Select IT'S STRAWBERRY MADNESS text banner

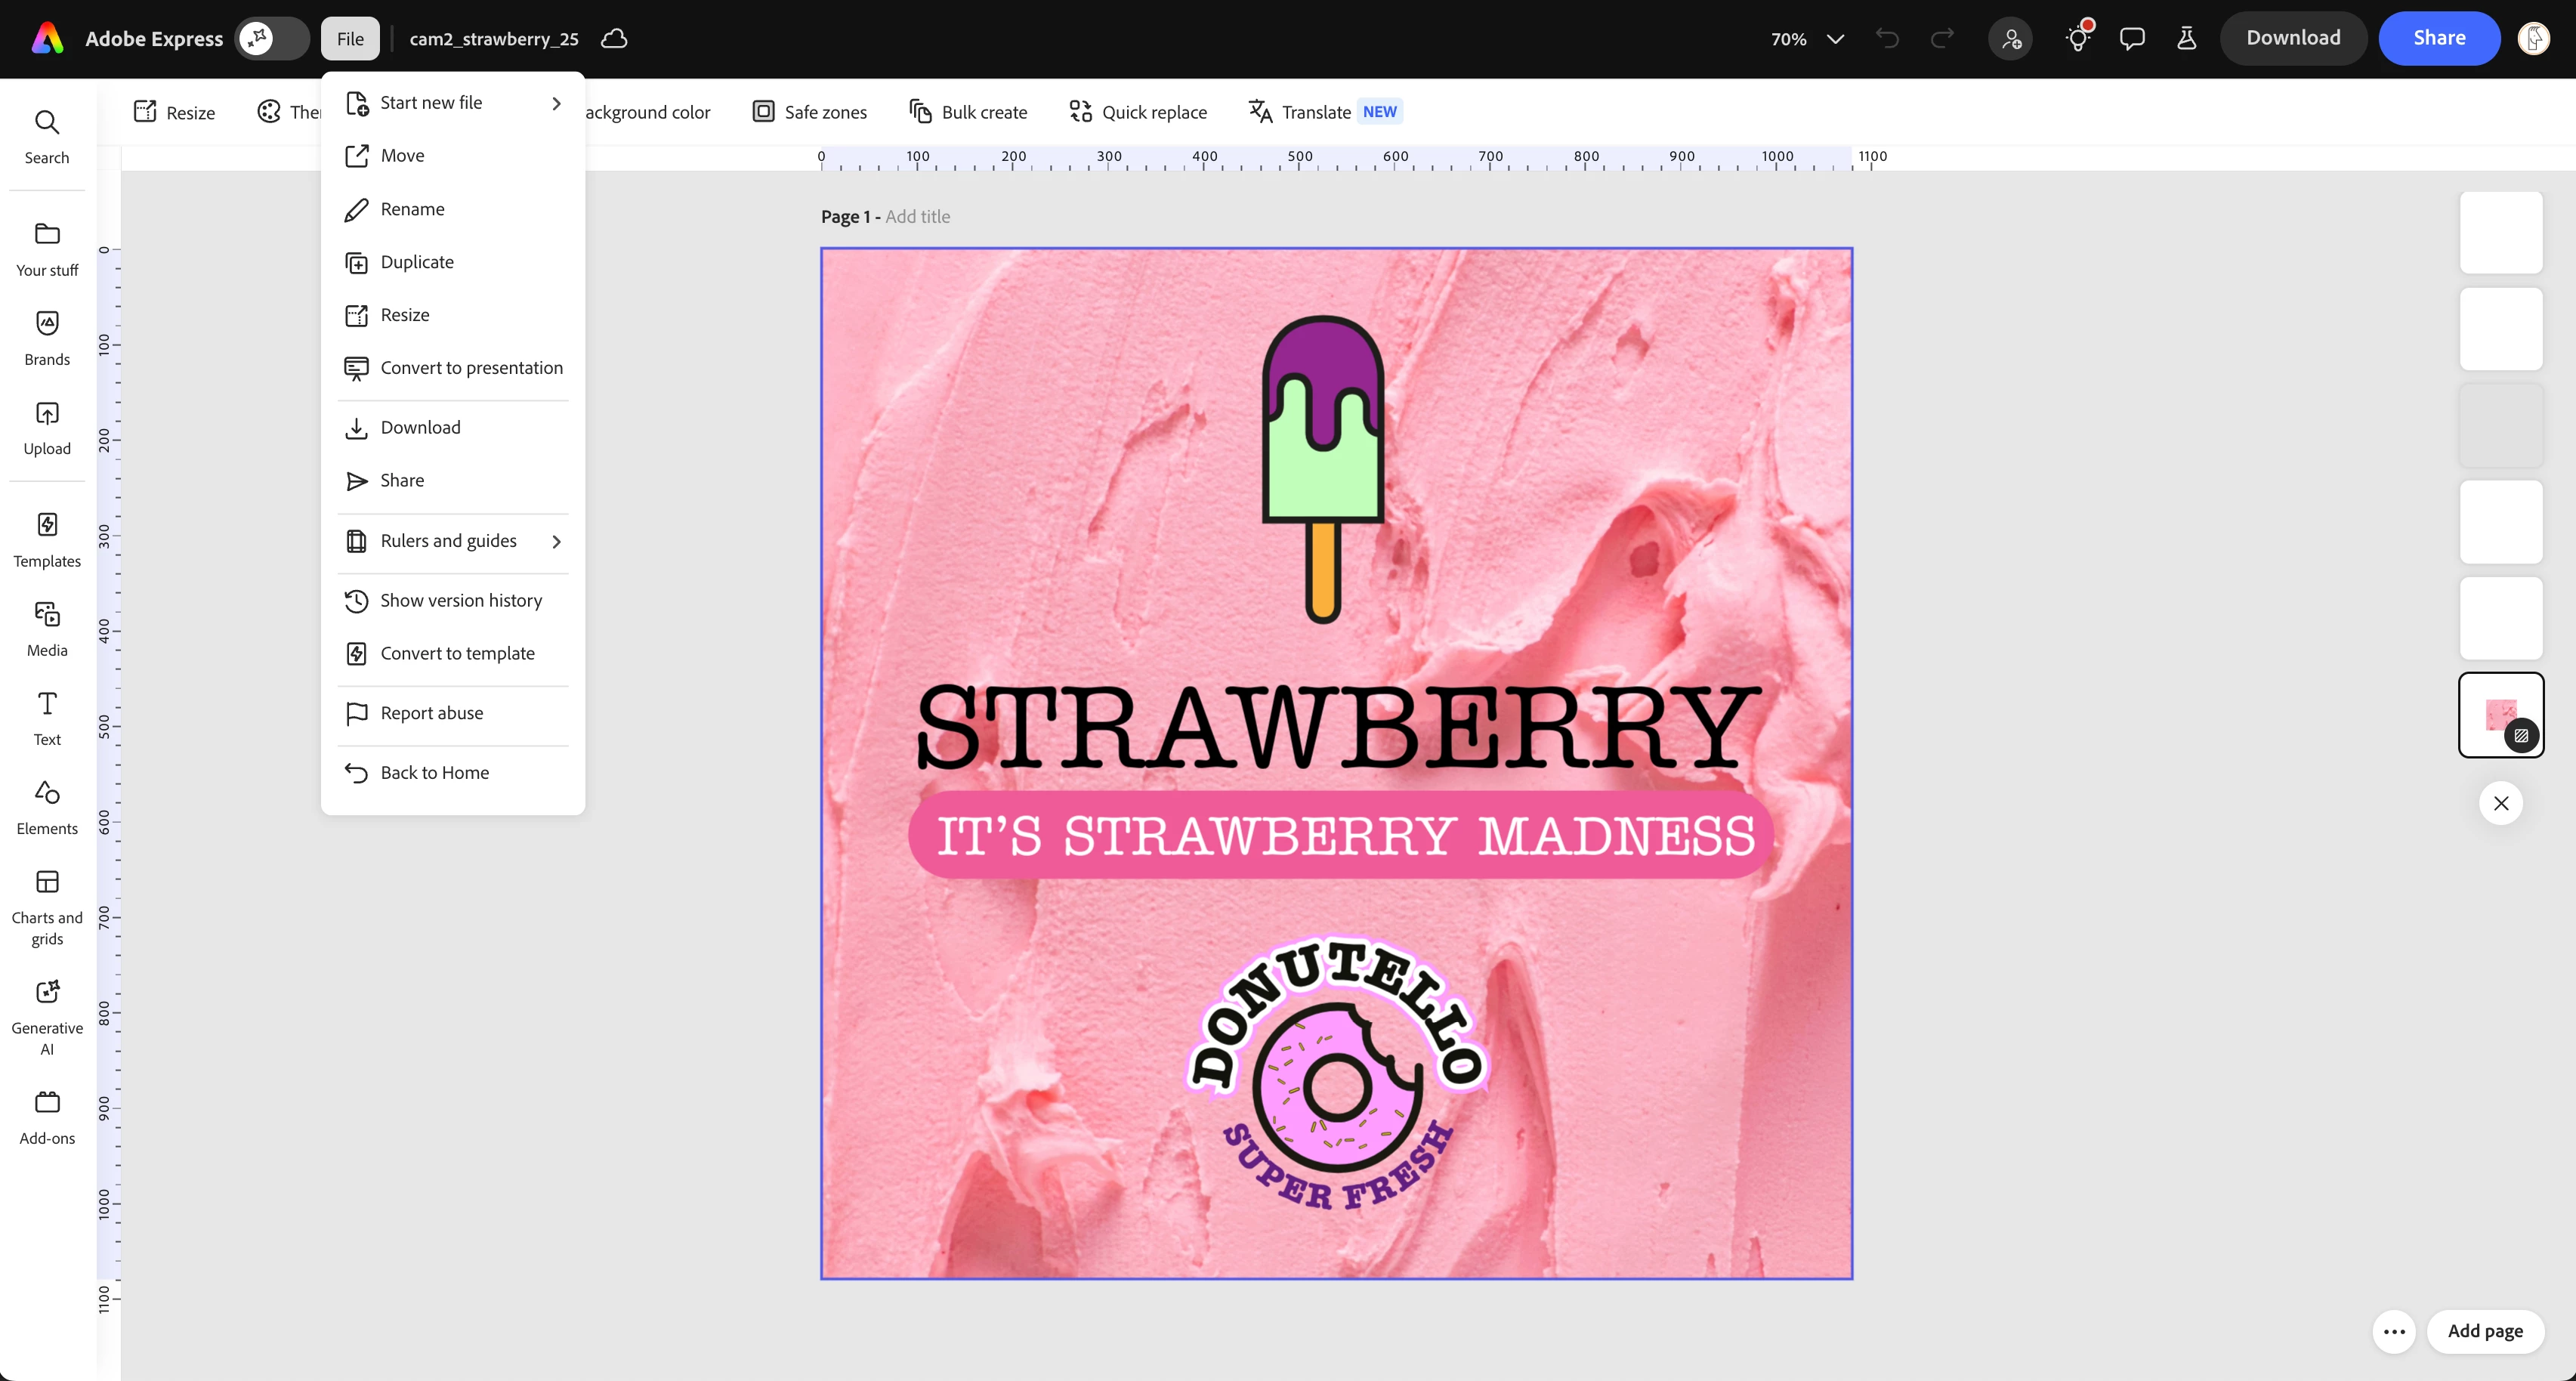point(1342,835)
